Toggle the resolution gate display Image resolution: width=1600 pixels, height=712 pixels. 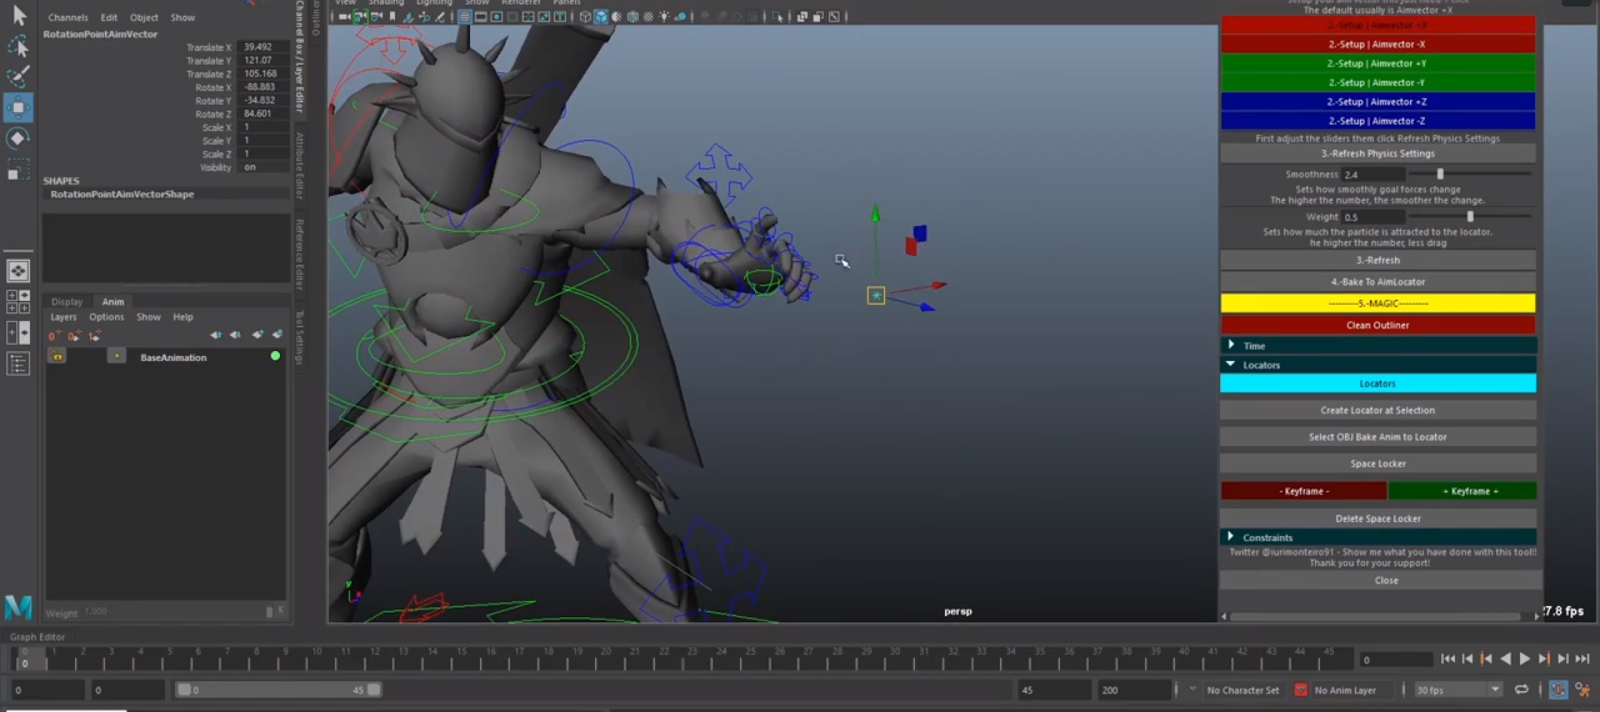[x=496, y=16]
